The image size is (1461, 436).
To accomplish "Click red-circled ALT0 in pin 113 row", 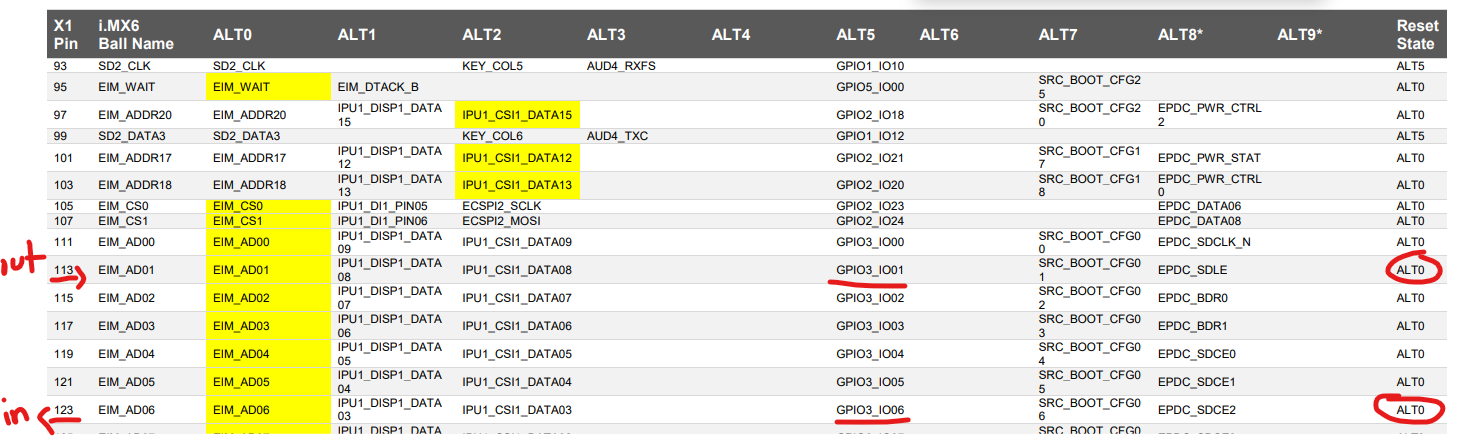I will 1410,270.
